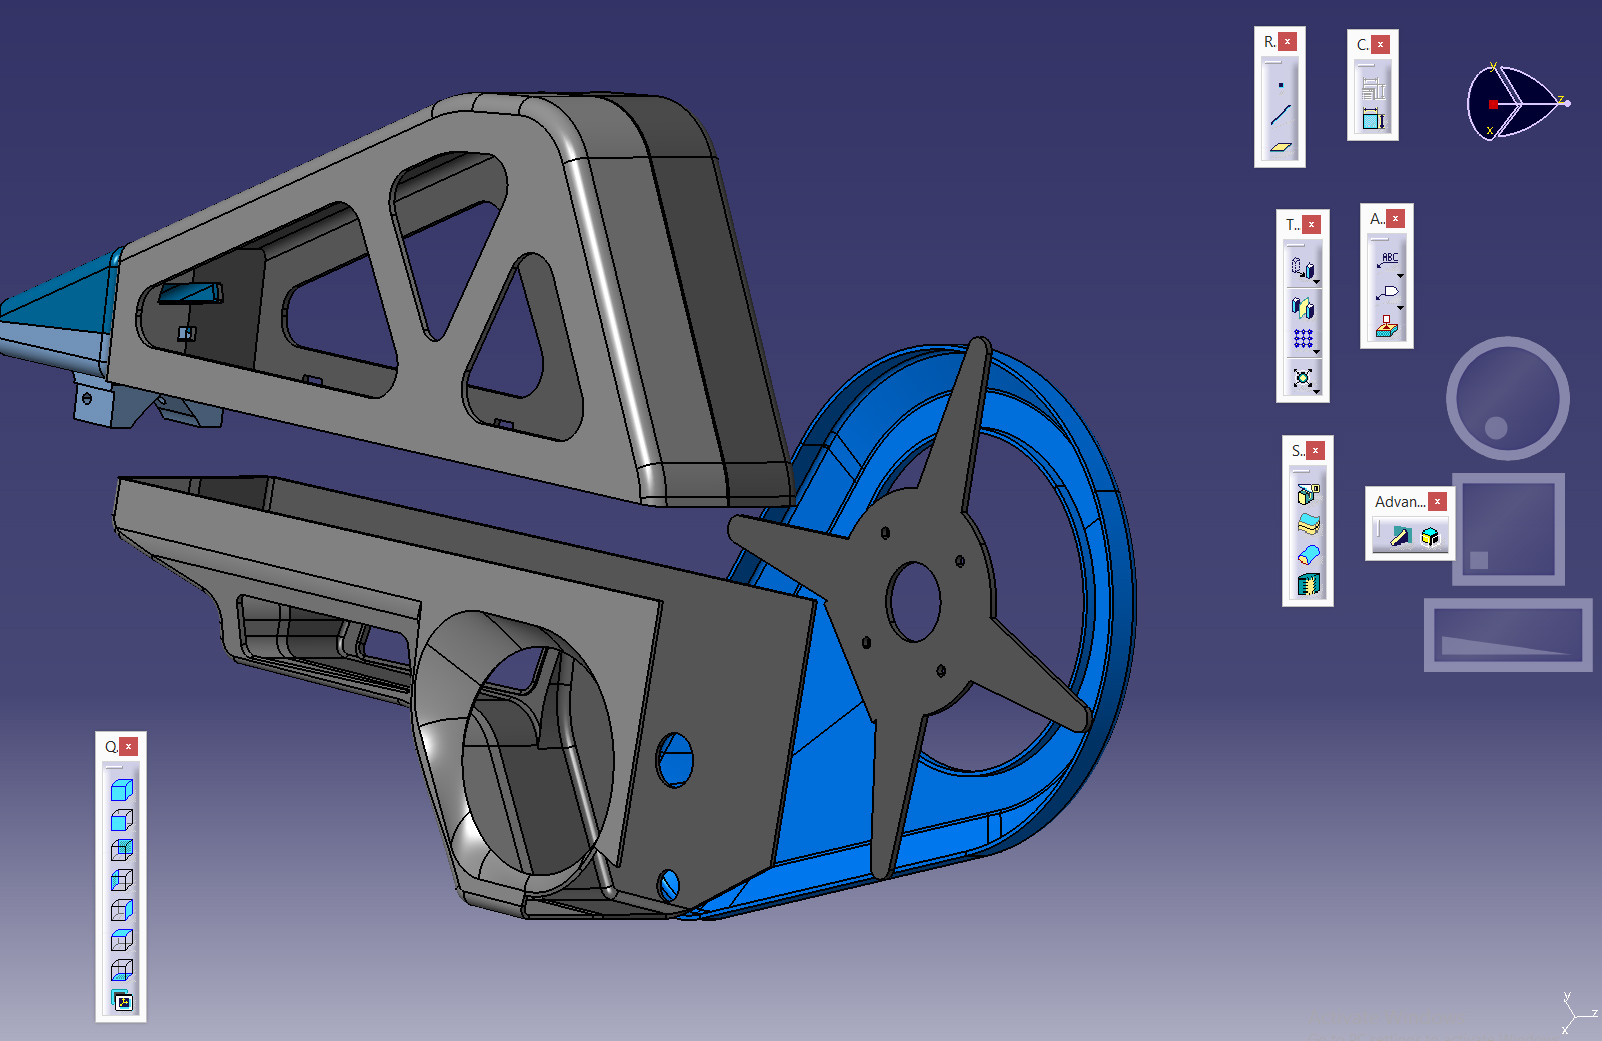Close the Advan... floating toolbar
The height and width of the screenshot is (1041, 1602).
pos(1437,502)
